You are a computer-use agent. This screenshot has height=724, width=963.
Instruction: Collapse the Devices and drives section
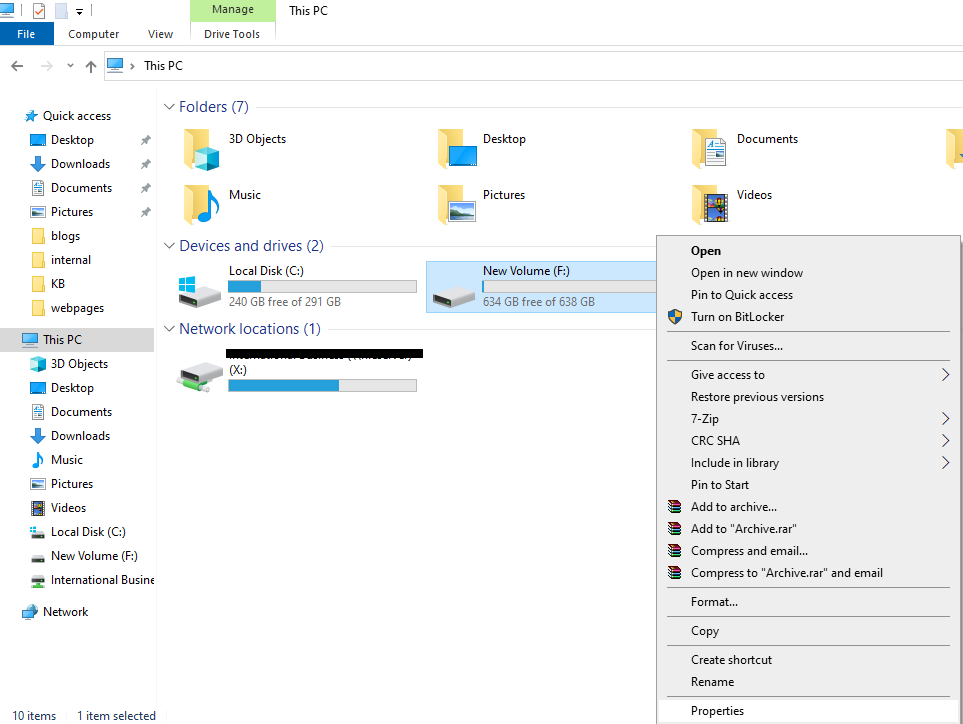[x=169, y=246]
